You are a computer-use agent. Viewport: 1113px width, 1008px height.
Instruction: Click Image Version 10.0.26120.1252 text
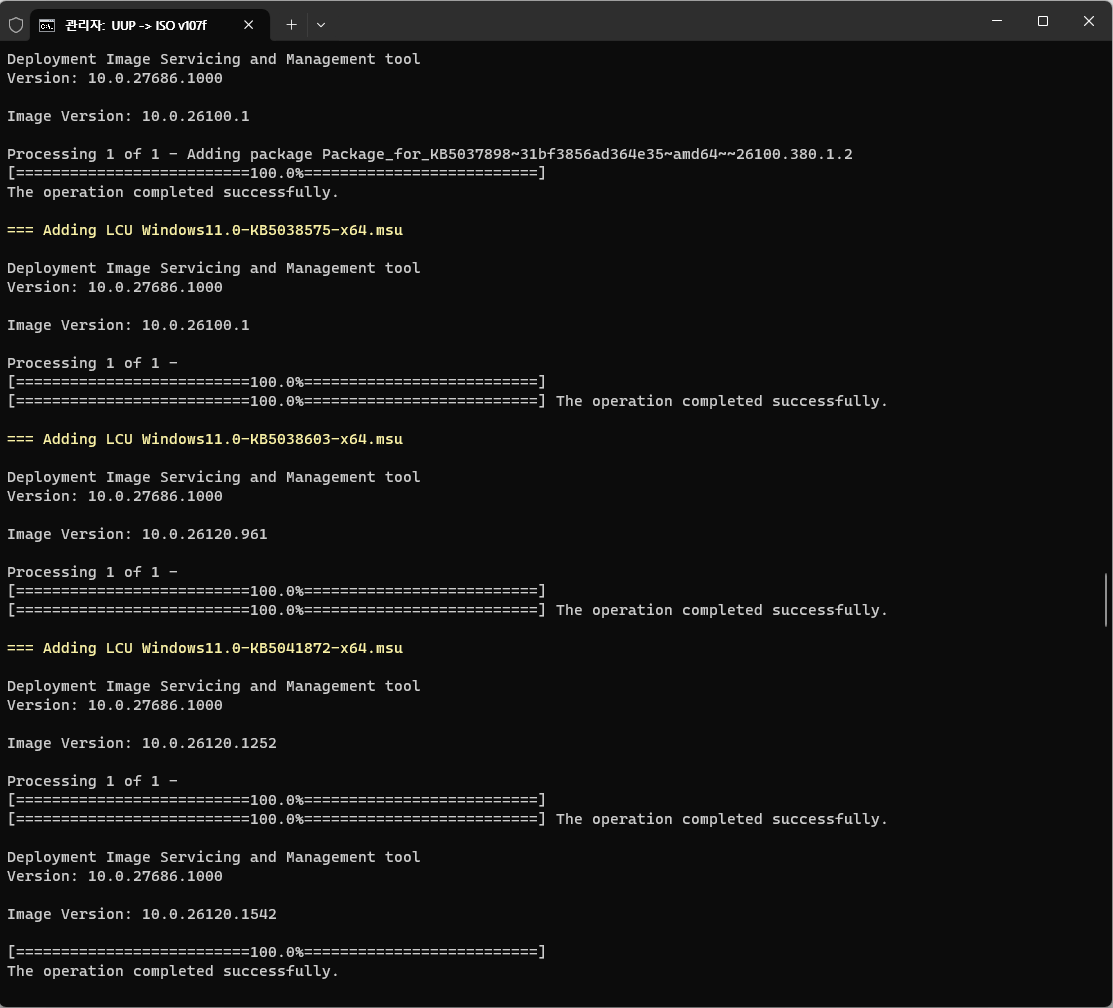(x=141, y=743)
